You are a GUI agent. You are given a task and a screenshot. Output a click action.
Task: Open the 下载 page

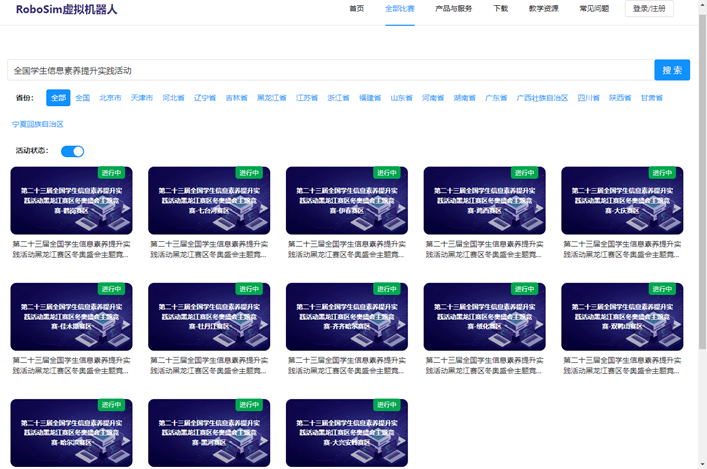pyautogui.click(x=500, y=8)
